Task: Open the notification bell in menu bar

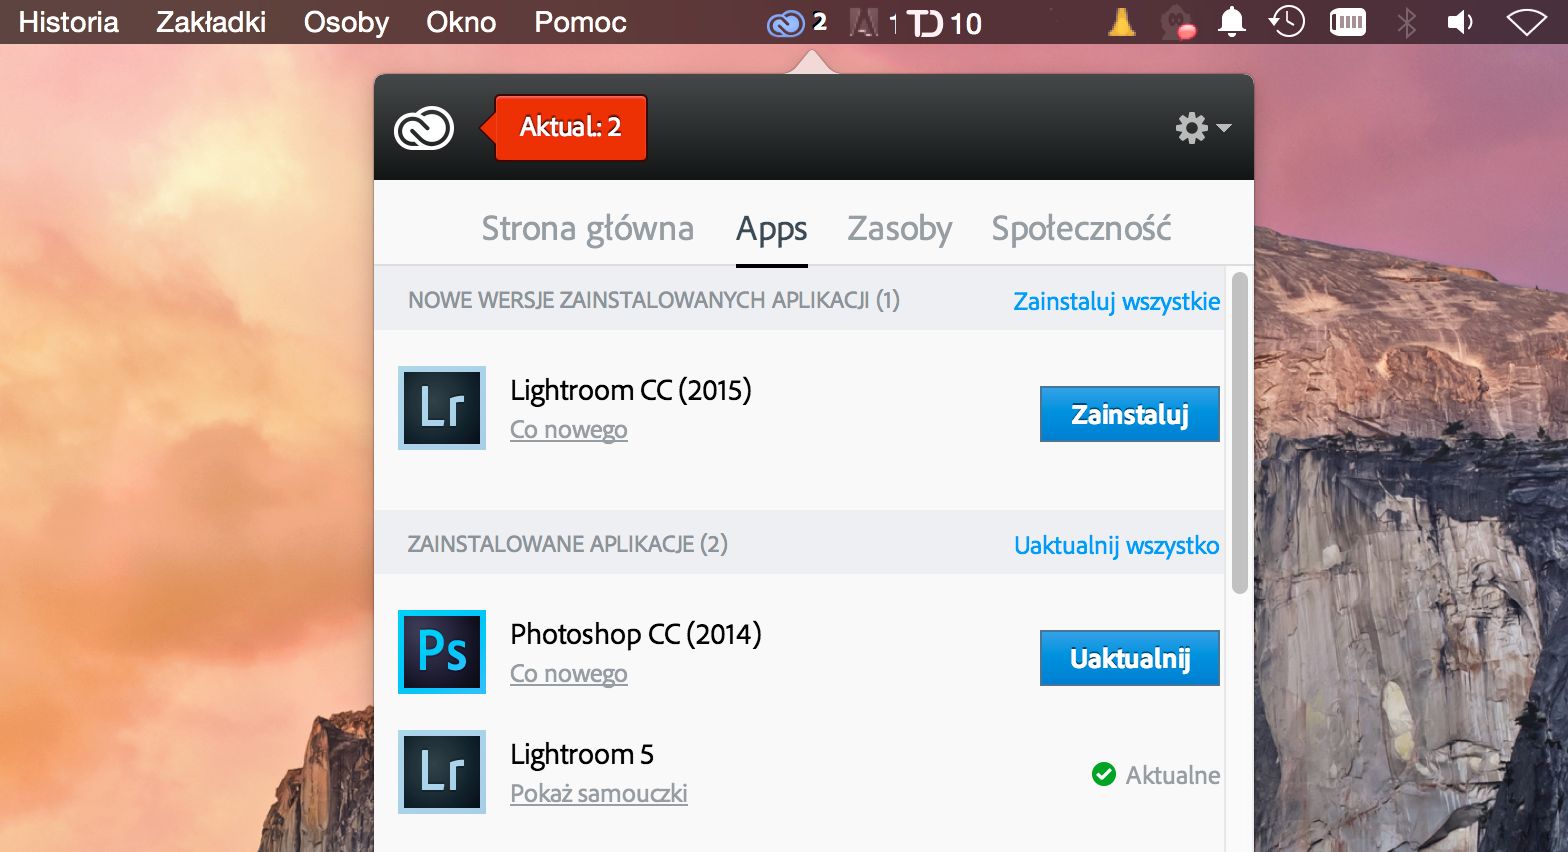Action: [1232, 22]
